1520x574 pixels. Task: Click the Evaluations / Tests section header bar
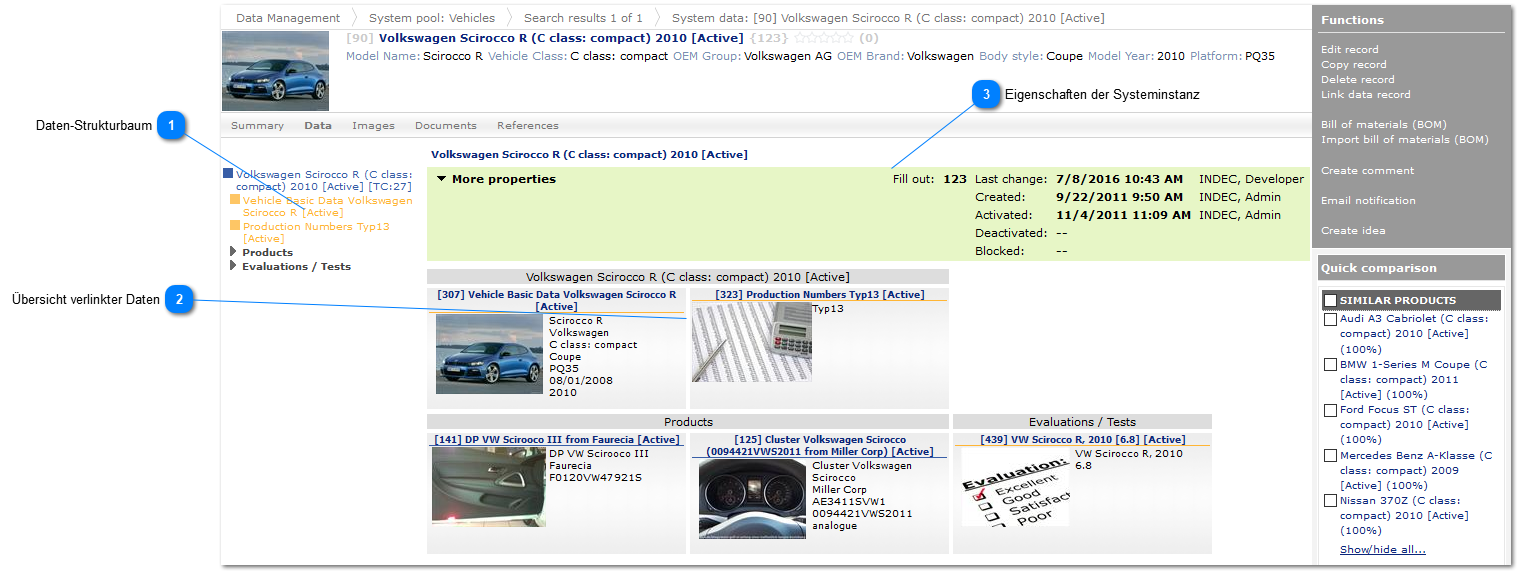click(x=1082, y=422)
